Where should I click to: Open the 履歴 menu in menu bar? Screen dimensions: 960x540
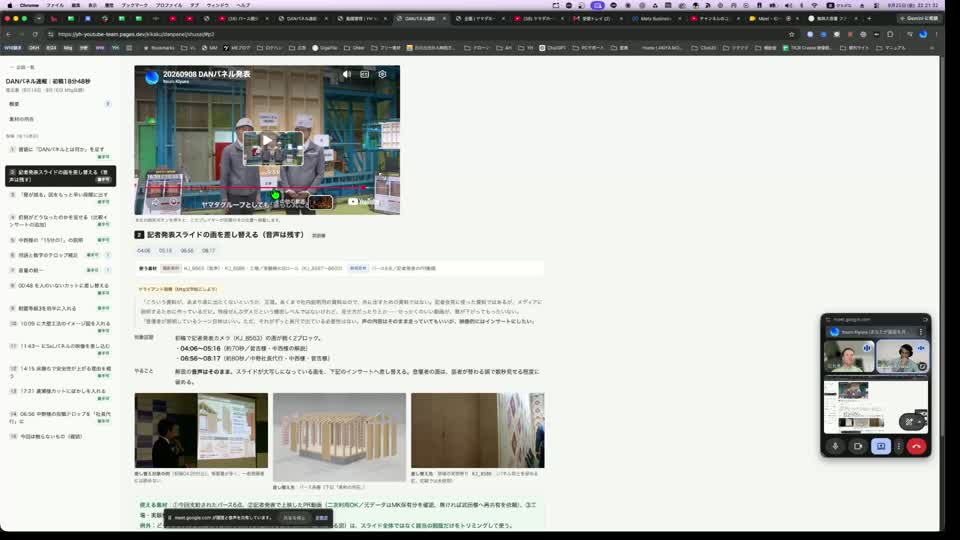pos(109,5)
